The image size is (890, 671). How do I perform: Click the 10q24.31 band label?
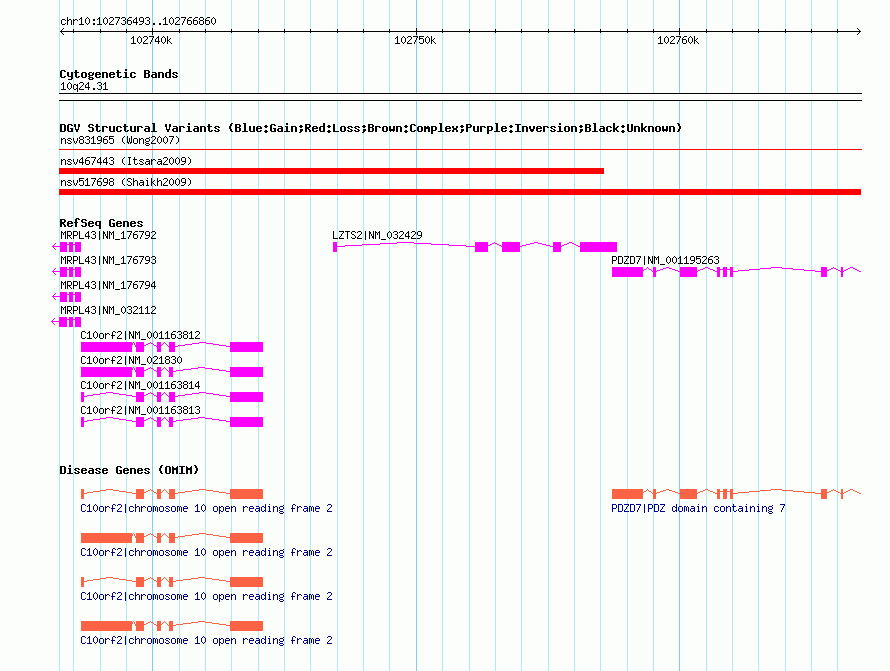coord(84,86)
